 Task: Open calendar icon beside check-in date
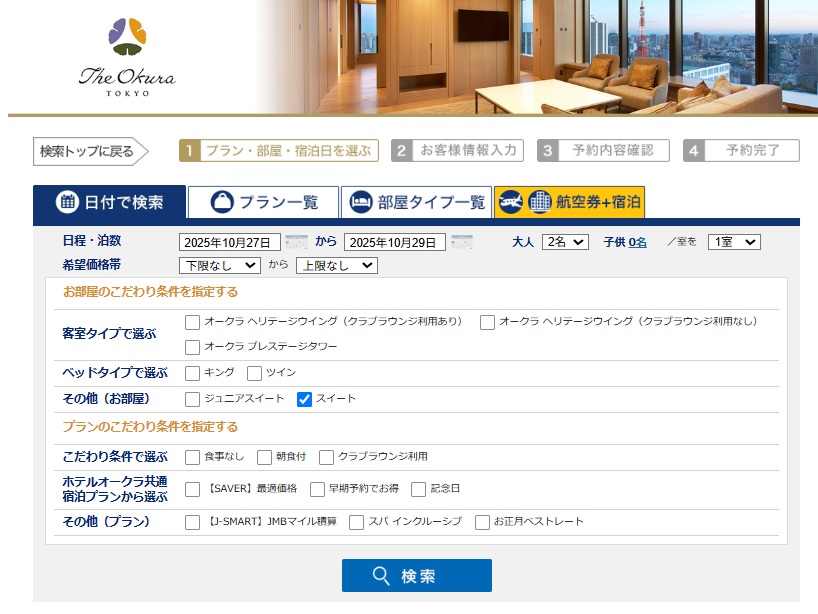click(x=296, y=242)
